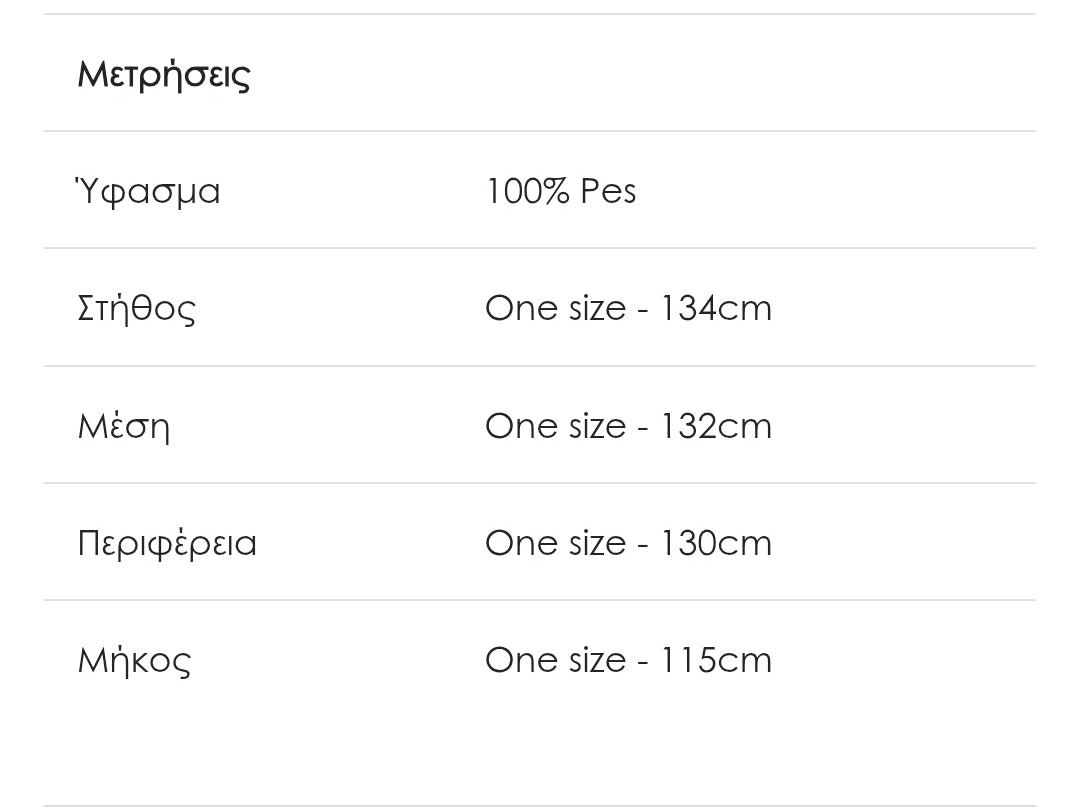Screen dimensions: 1080x812
Task: Click the 130cm hip value
Action: (x=715, y=543)
